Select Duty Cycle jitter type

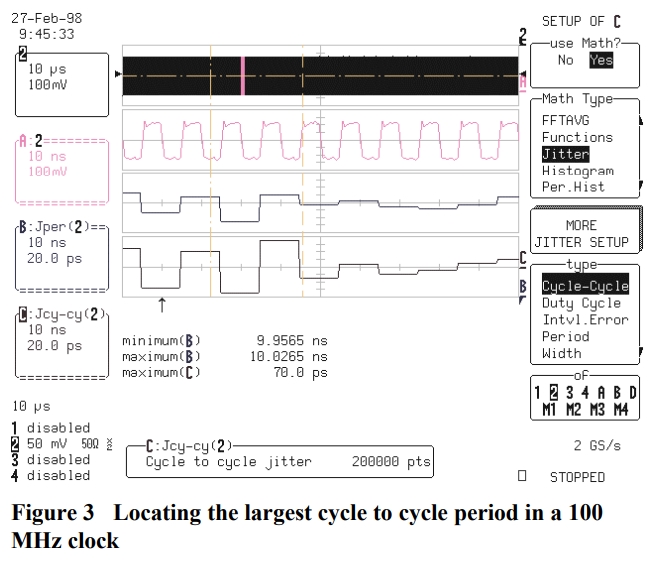click(580, 303)
